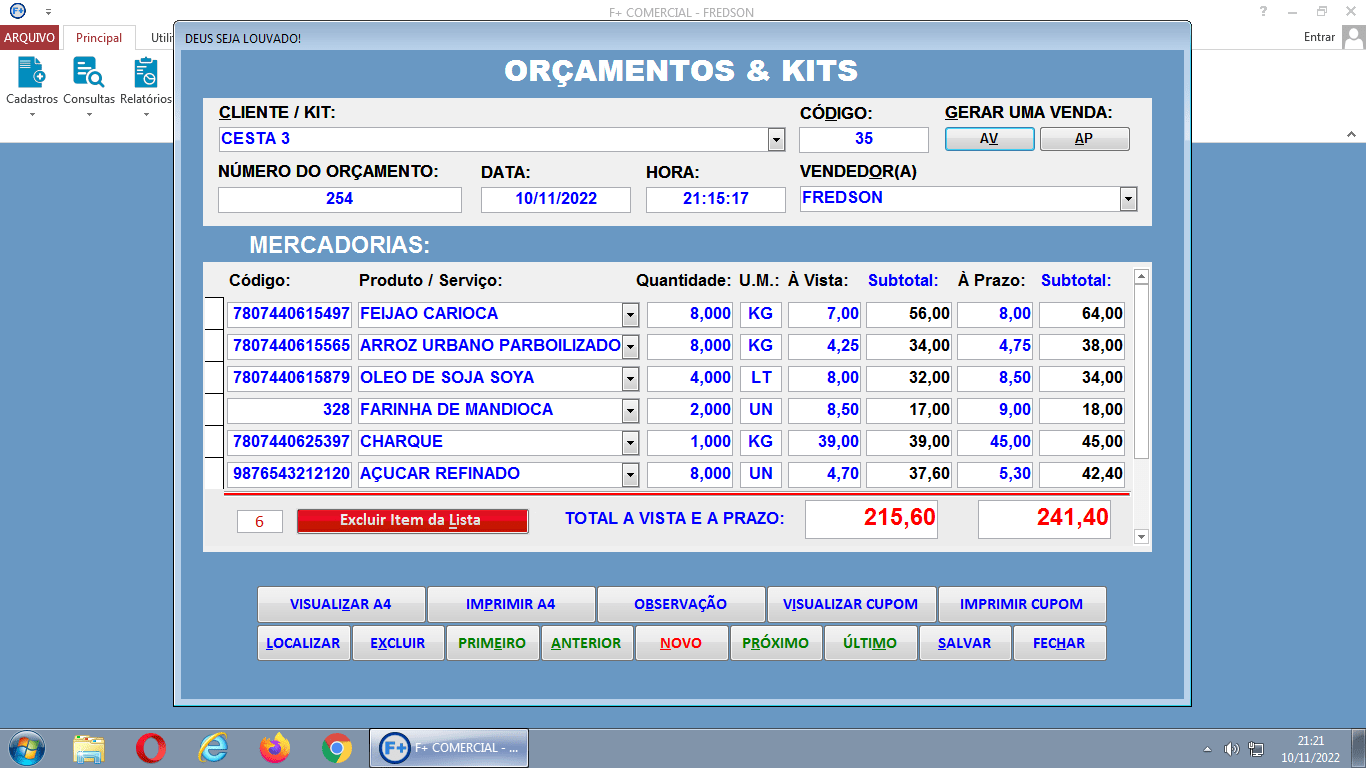This screenshot has width=1366, height=768.
Task: Open the ARQUIVO menu tab
Action: [30, 38]
